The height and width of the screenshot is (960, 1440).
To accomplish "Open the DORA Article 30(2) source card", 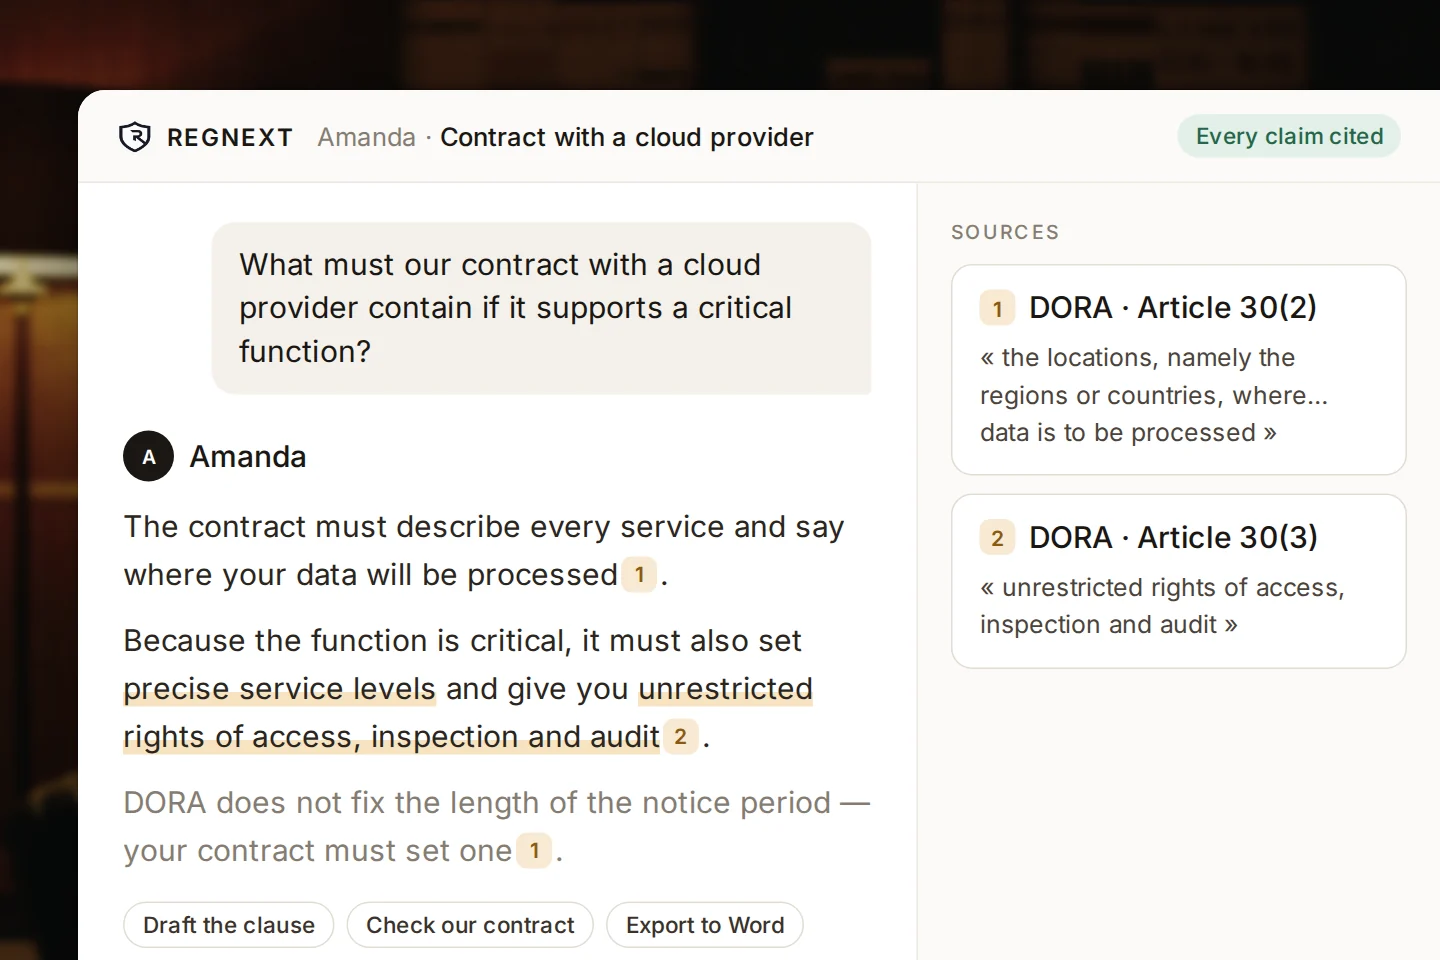I will (x=1179, y=370).
